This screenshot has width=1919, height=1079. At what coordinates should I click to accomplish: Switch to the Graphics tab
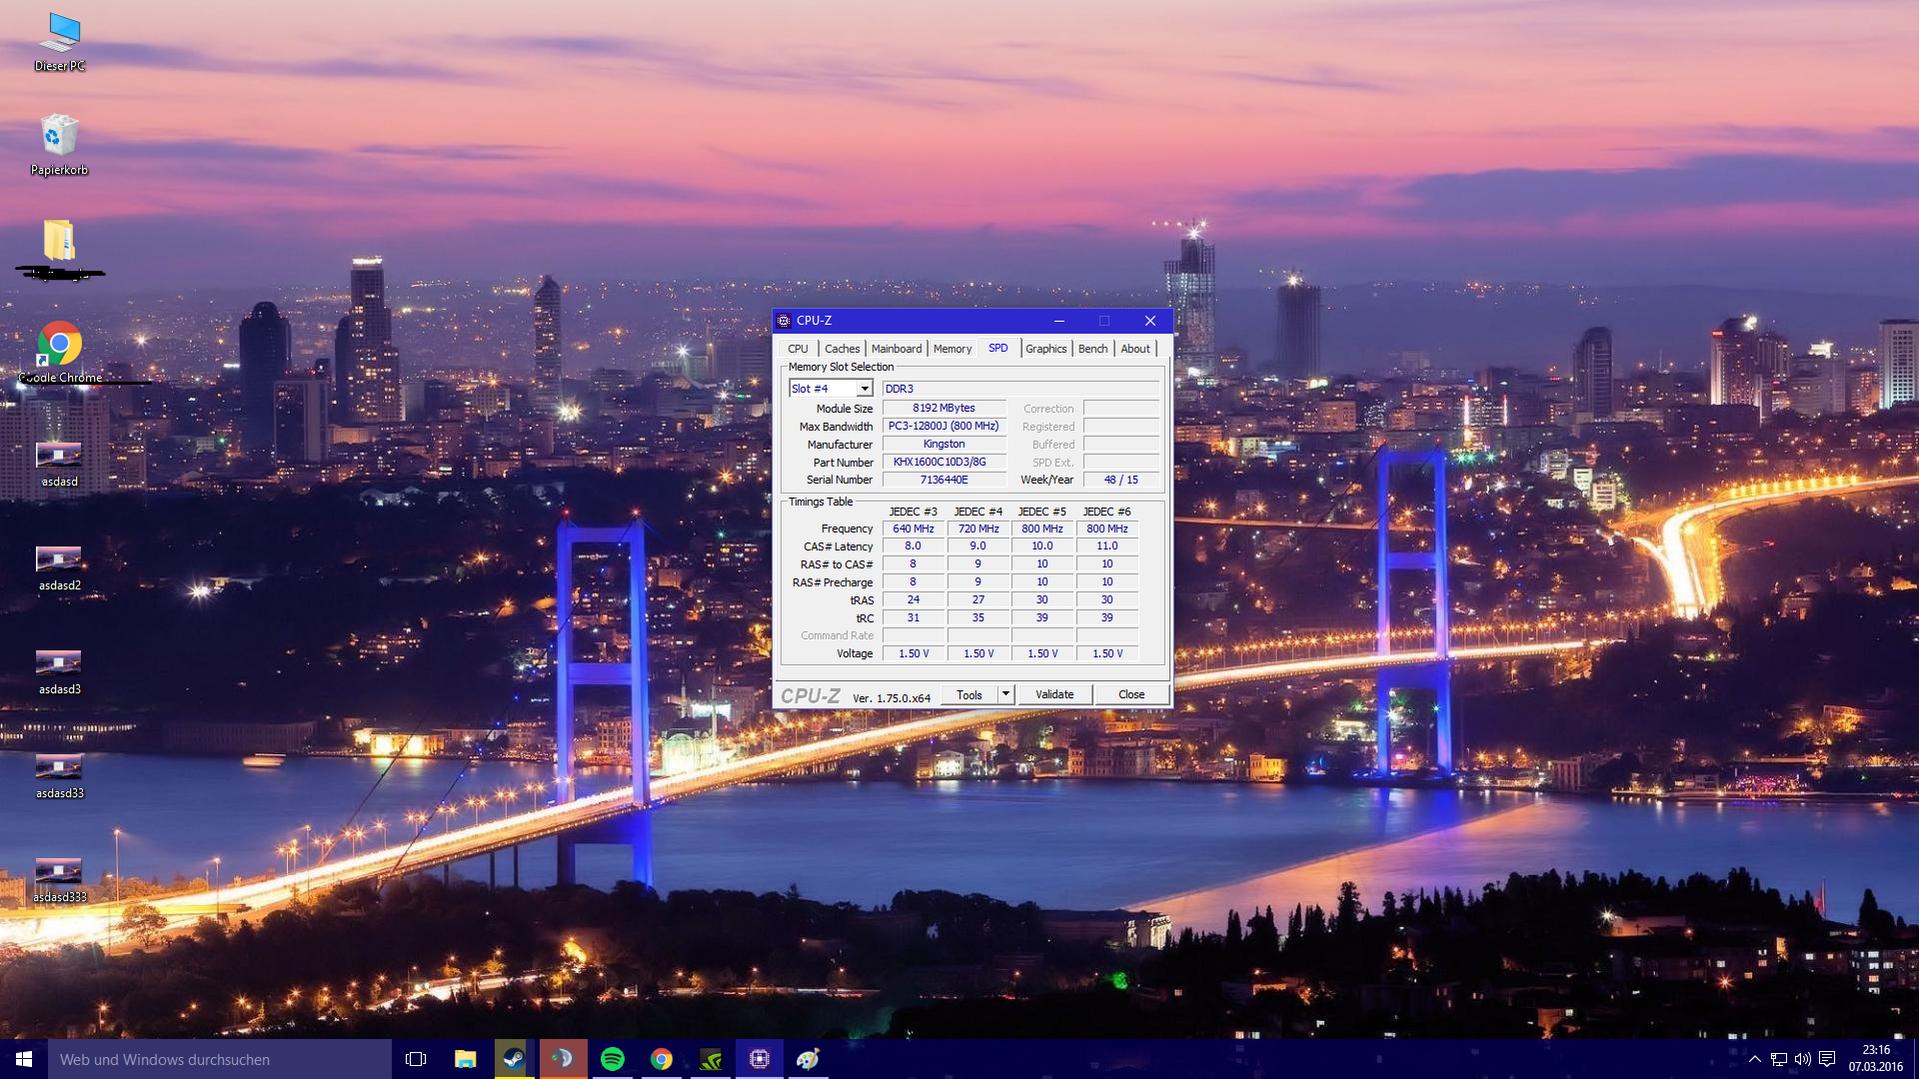(x=1046, y=349)
